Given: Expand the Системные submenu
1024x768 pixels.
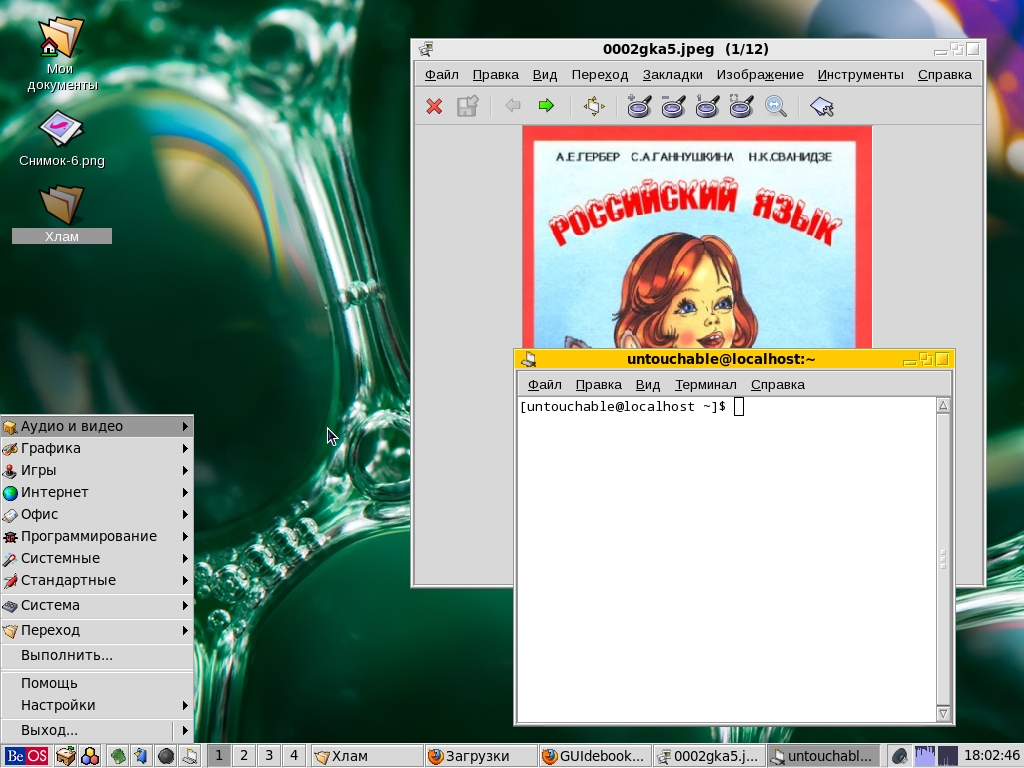Looking at the screenshot, I should (x=97, y=558).
